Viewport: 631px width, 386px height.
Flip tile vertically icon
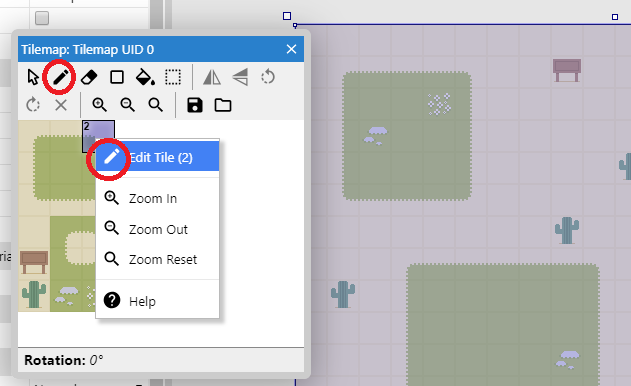pos(240,77)
